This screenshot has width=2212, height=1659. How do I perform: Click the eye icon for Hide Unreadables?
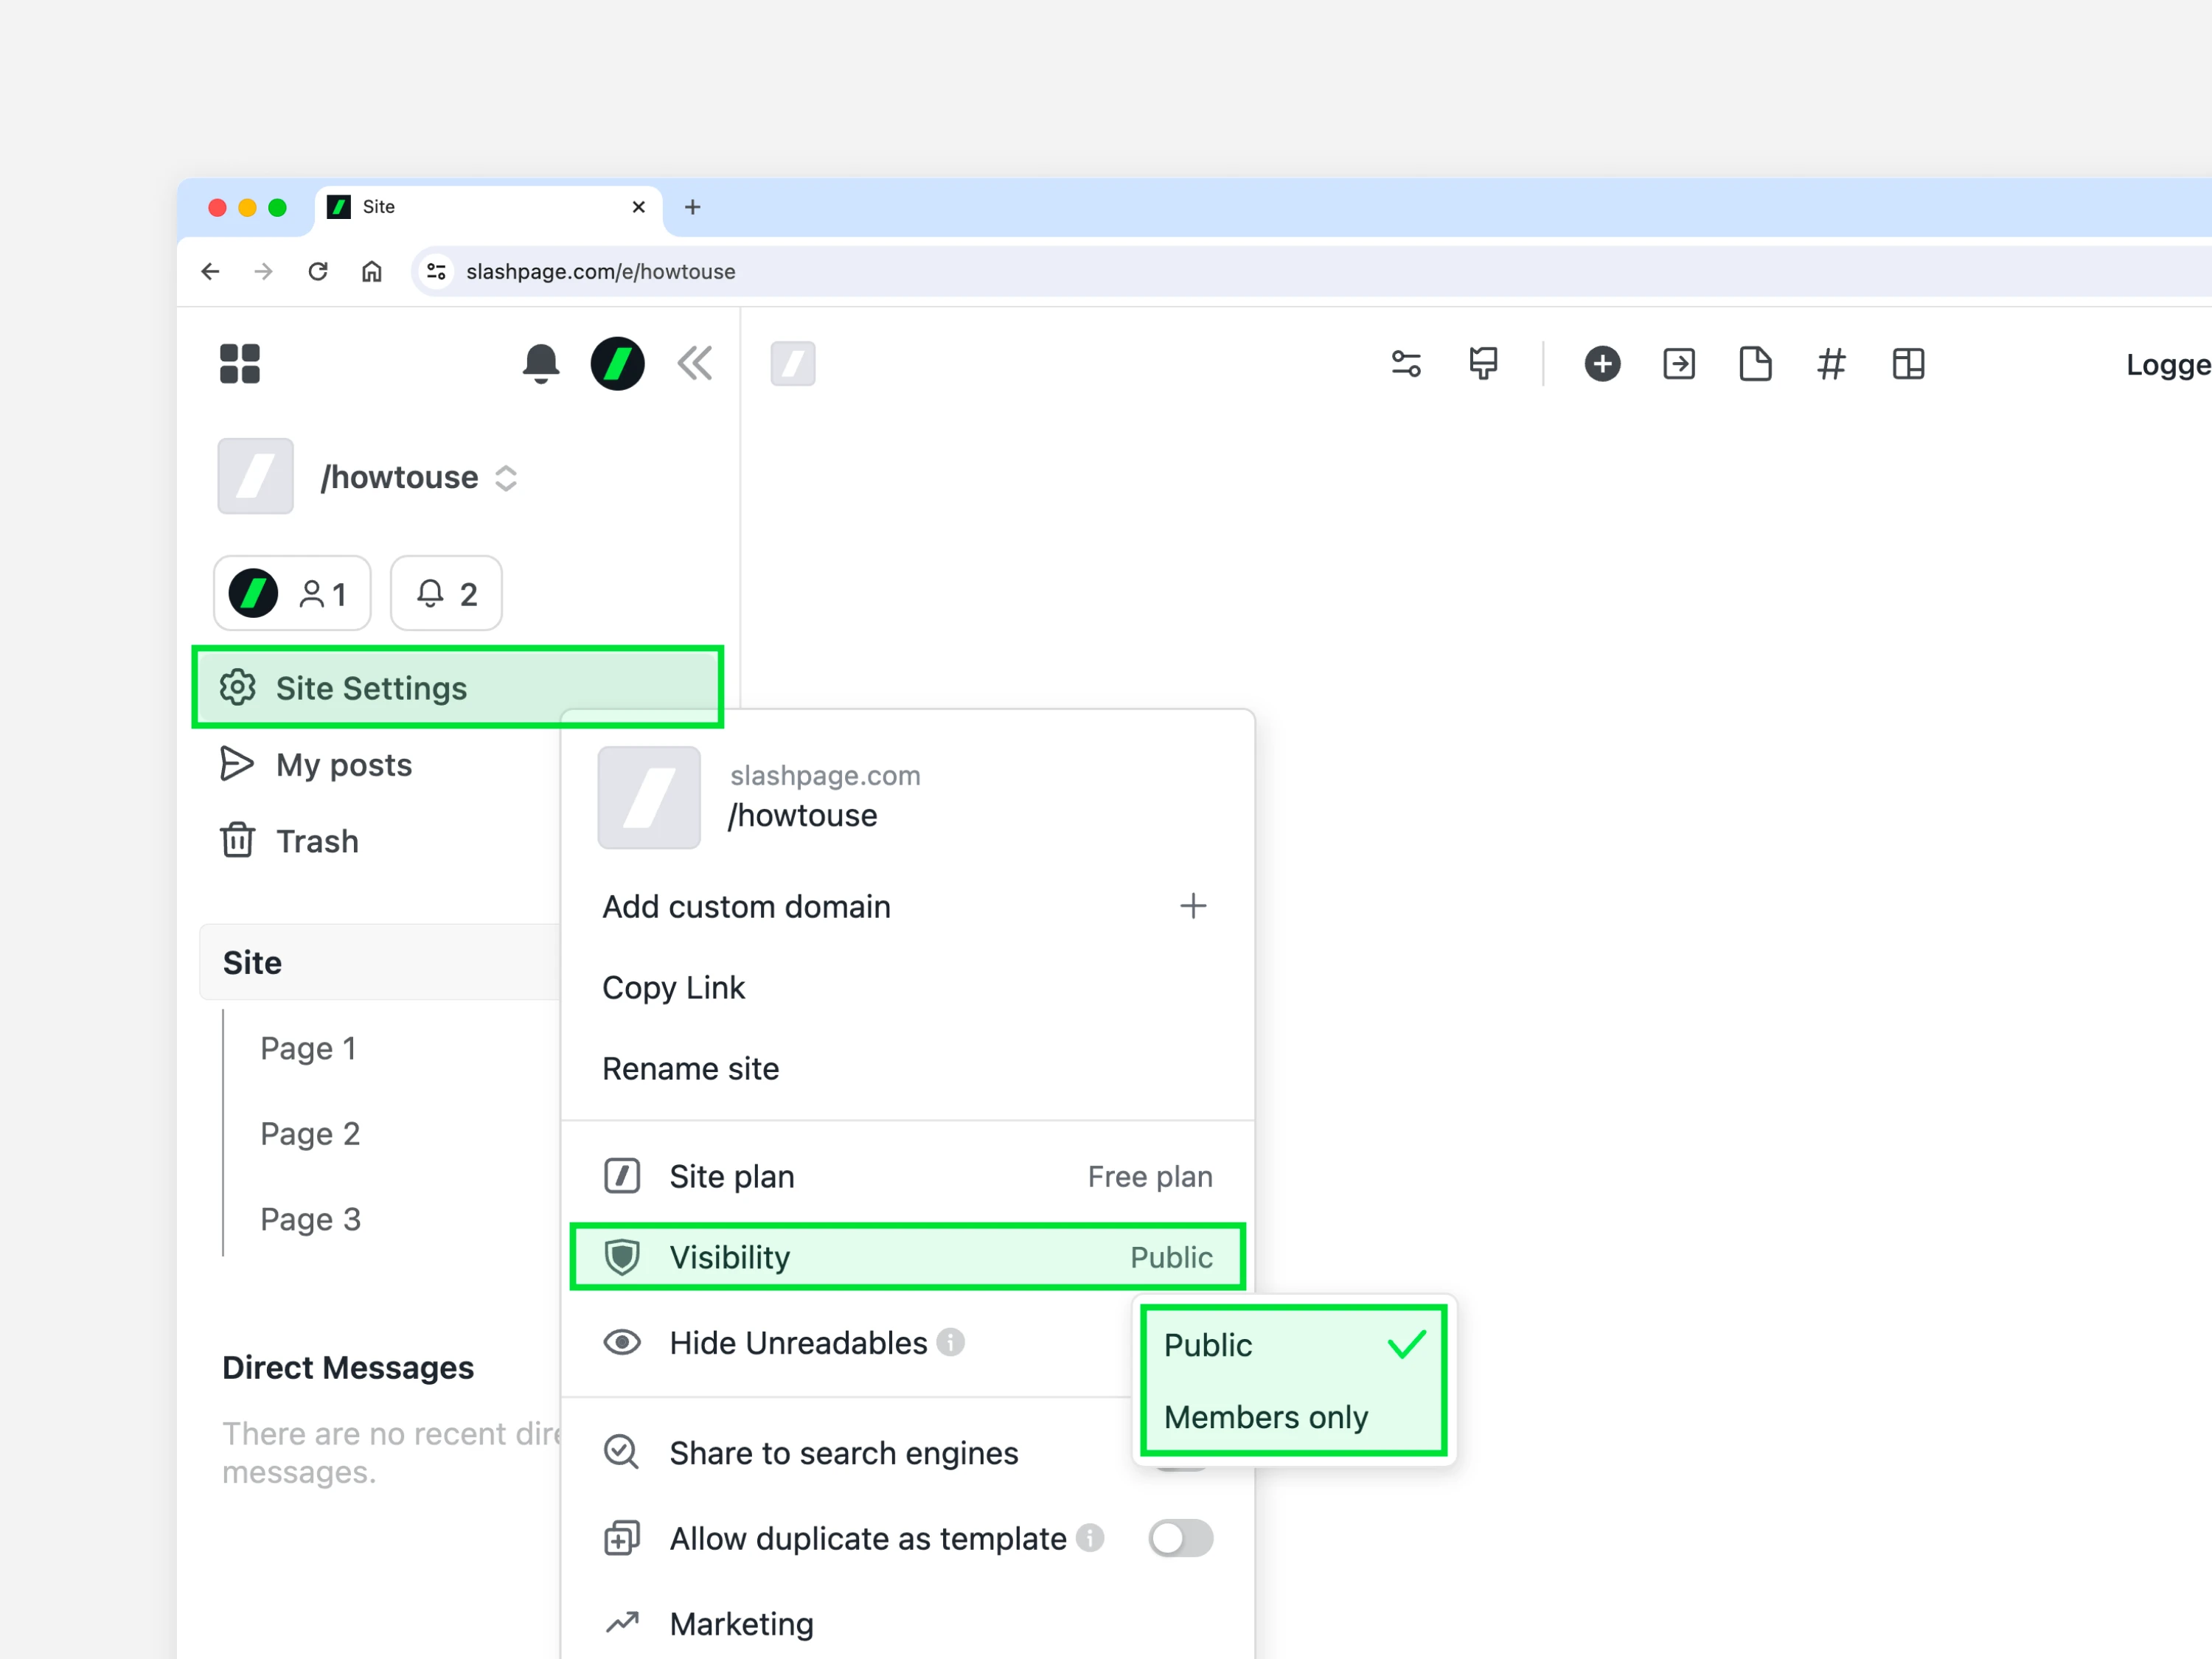tap(622, 1342)
